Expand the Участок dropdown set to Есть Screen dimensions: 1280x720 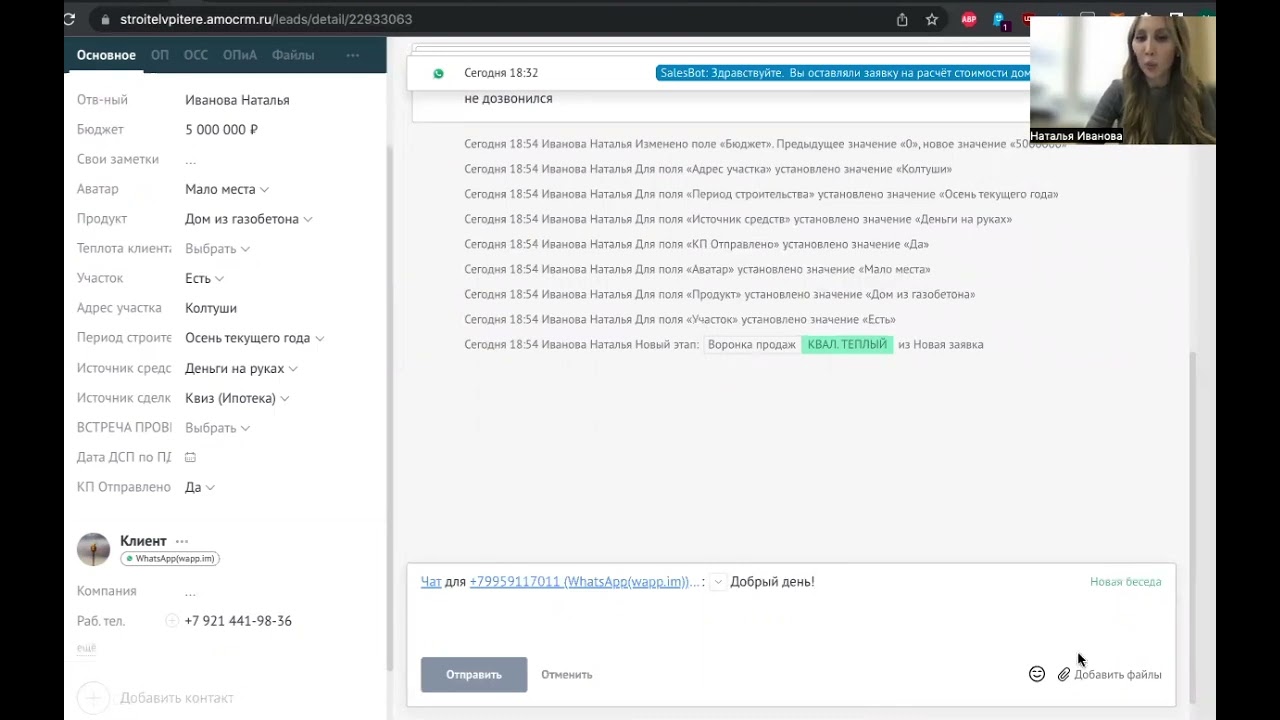click(204, 278)
